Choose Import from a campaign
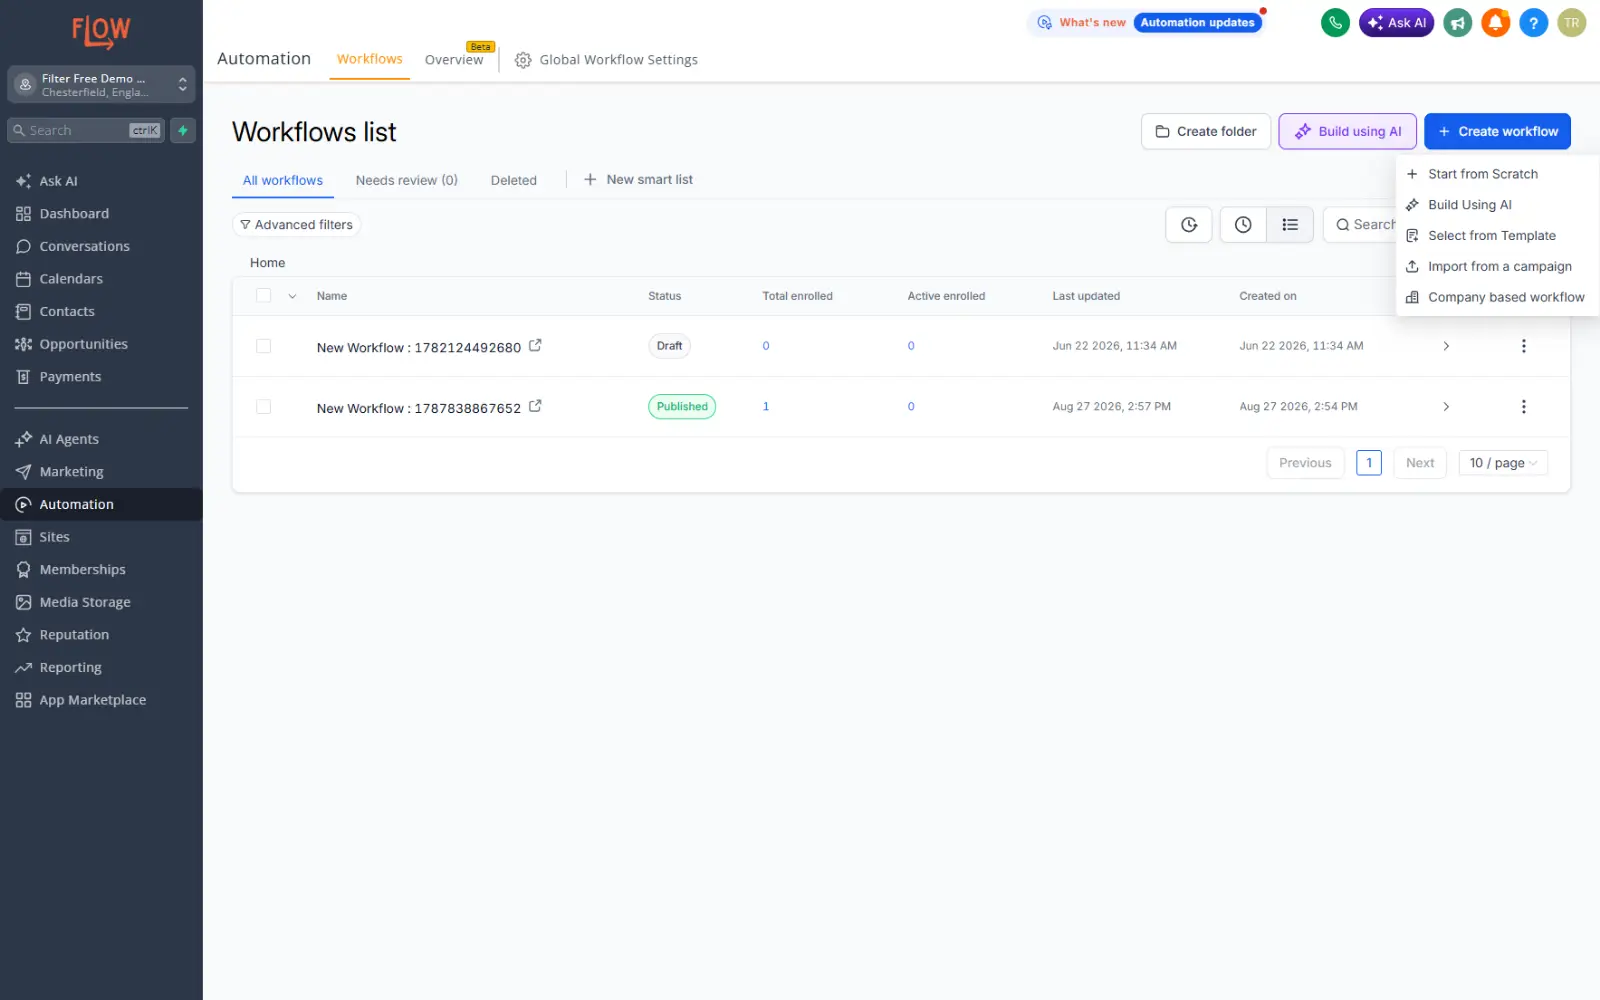This screenshot has width=1600, height=1000. click(1497, 267)
